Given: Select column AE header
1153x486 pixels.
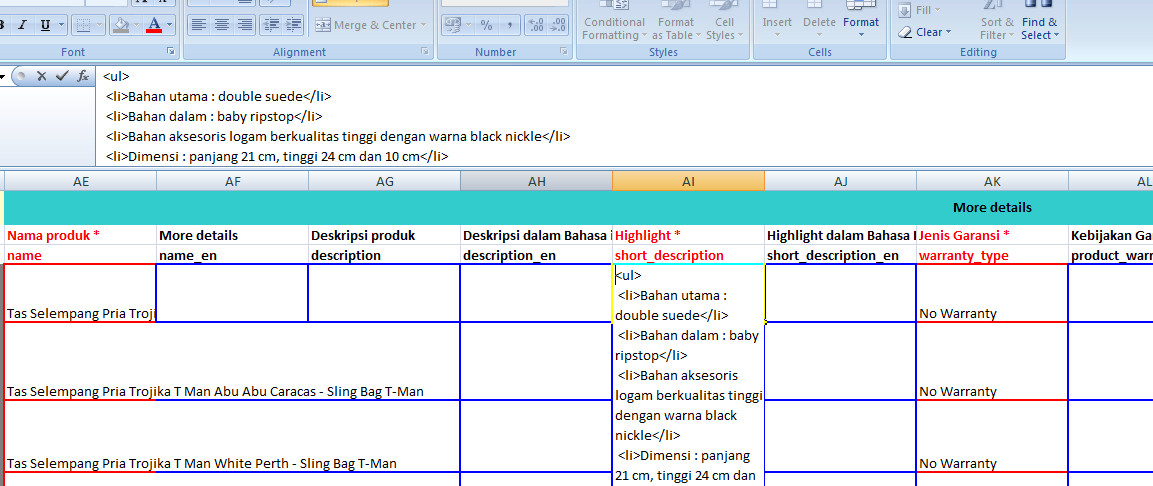Looking at the screenshot, I should pyautogui.click(x=81, y=182).
